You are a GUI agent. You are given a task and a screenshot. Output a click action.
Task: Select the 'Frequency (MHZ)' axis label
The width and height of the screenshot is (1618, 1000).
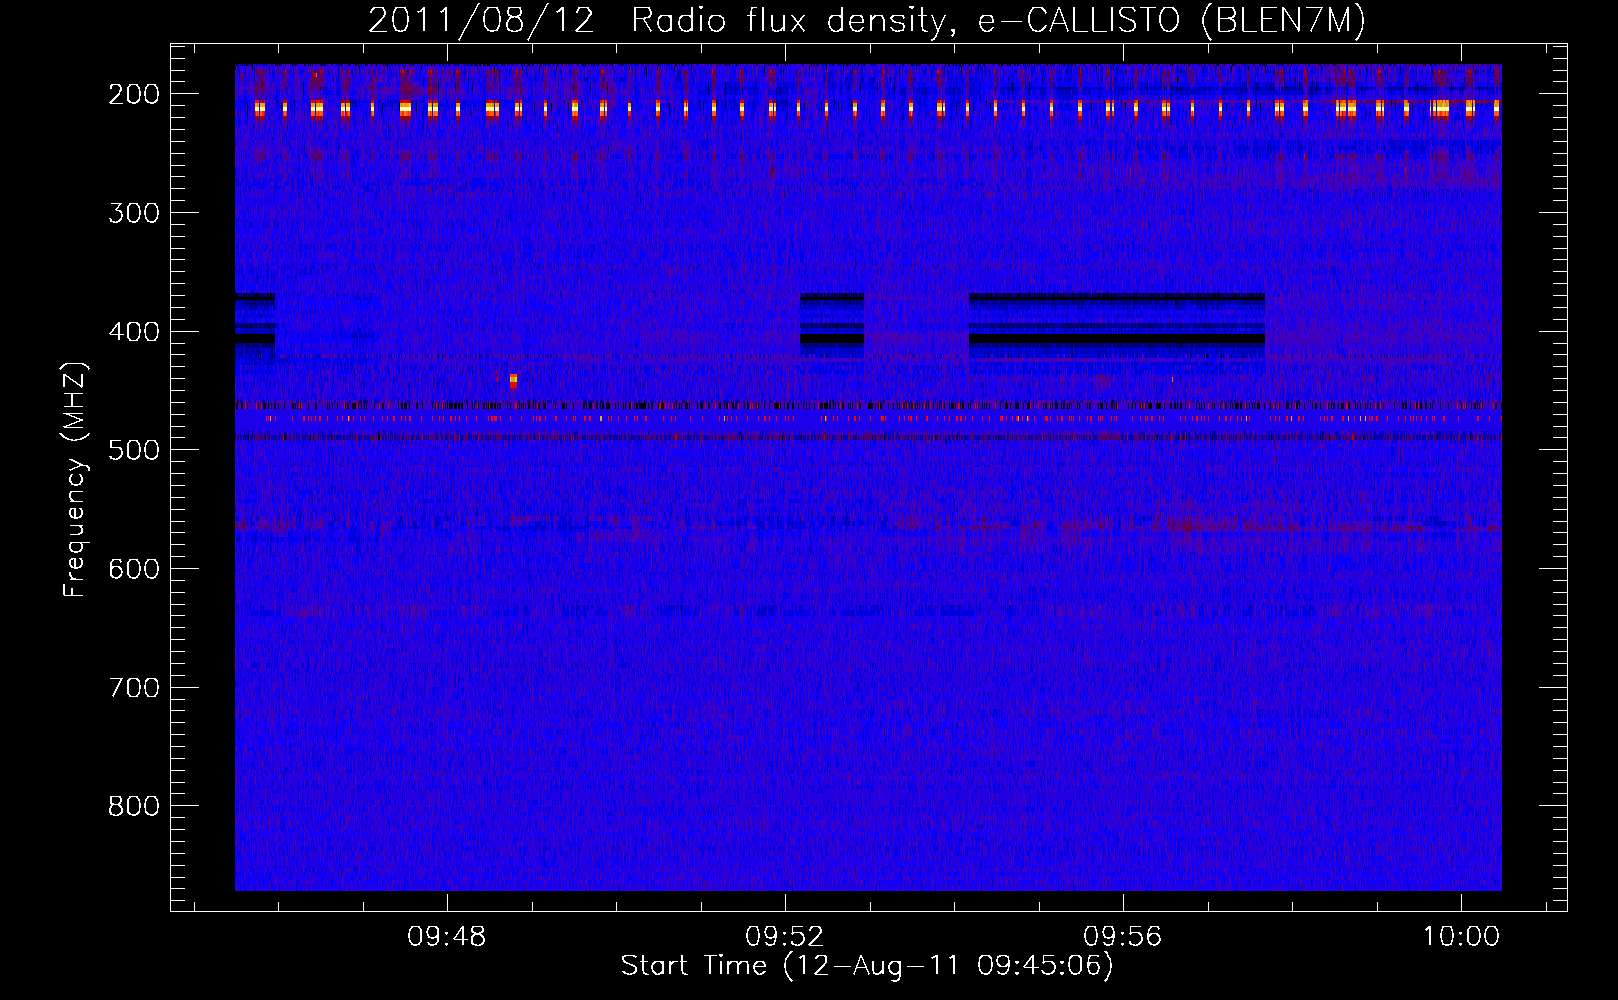point(75,480)
